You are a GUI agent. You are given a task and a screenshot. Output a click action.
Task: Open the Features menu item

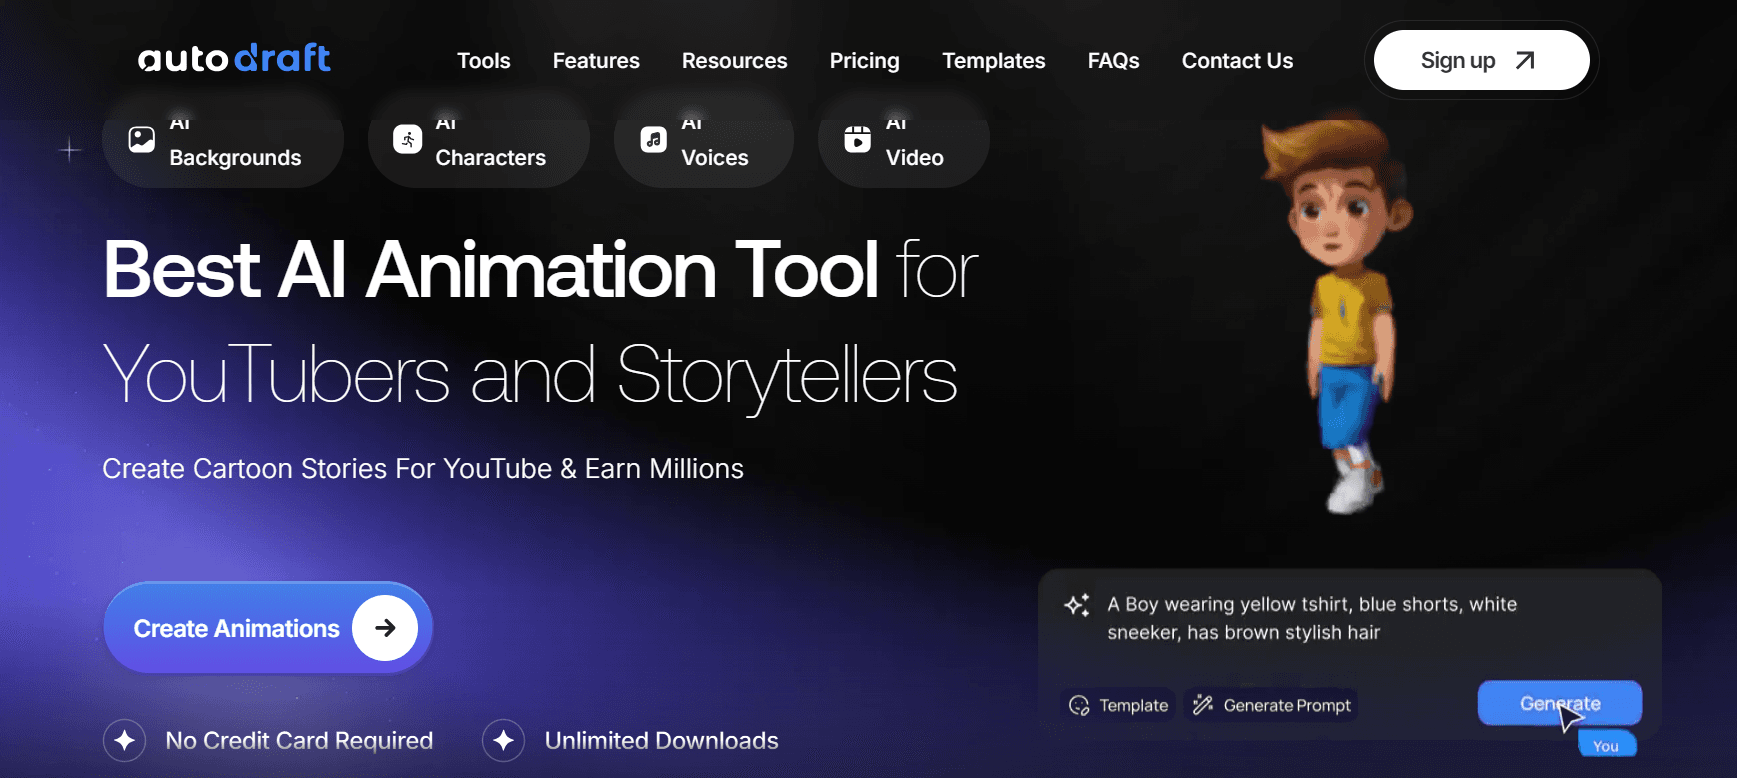(x=596, y=61)
